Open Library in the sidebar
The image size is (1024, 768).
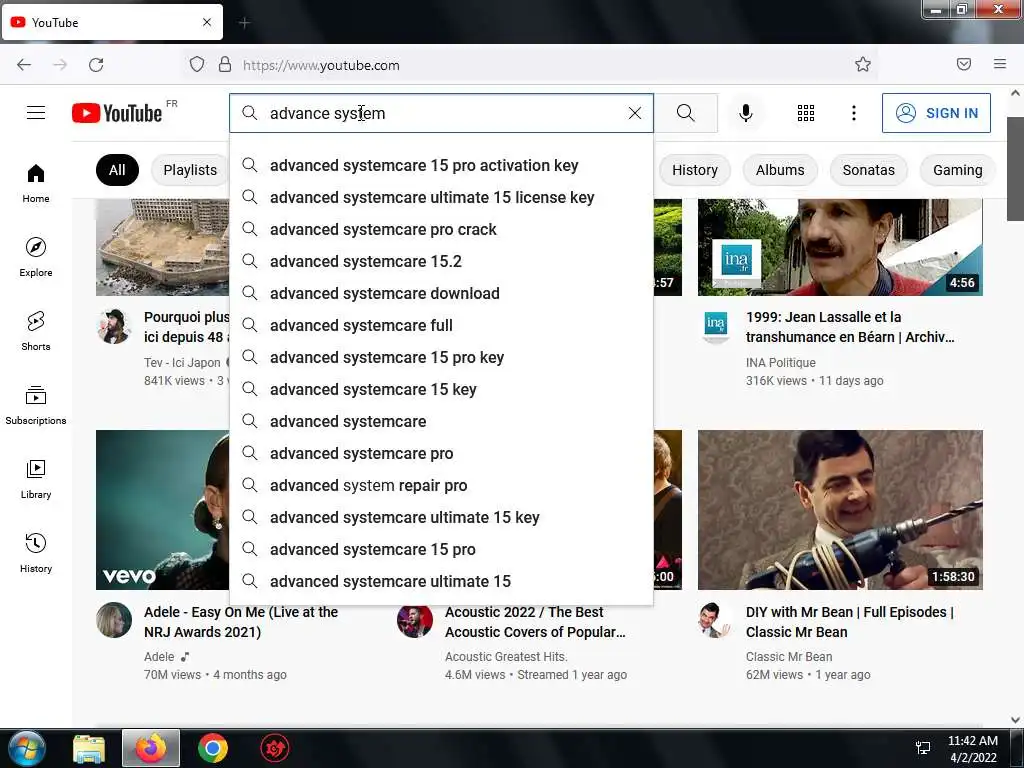[36, 479]
